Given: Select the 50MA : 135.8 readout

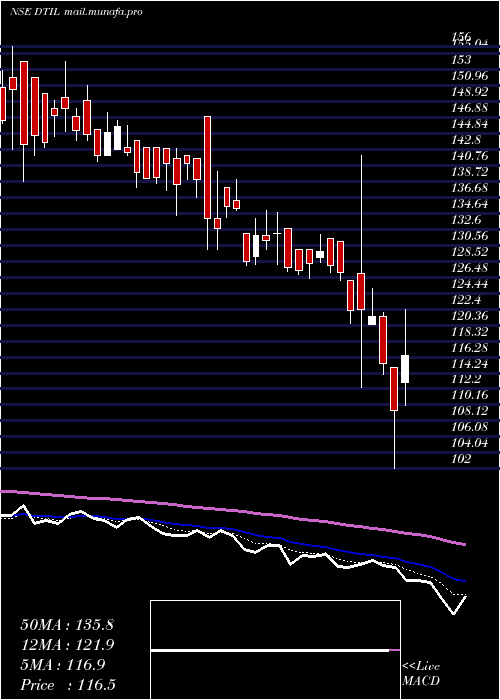Looking at the screenshot, I should click(x=67, y=625).
